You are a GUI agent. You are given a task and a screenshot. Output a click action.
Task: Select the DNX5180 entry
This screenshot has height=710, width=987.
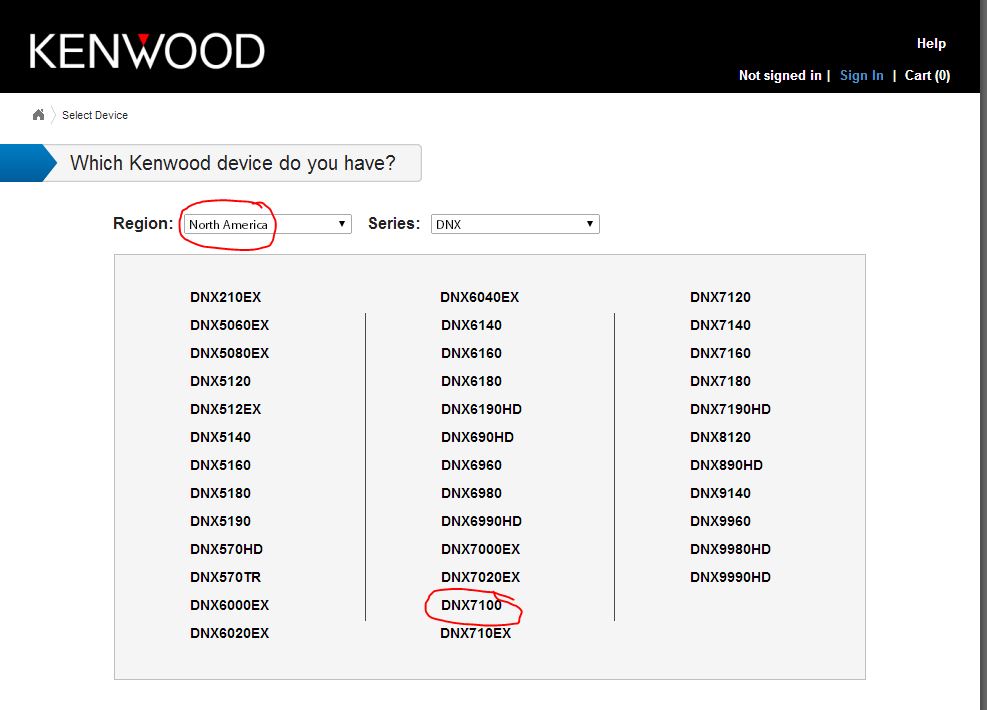220,493
